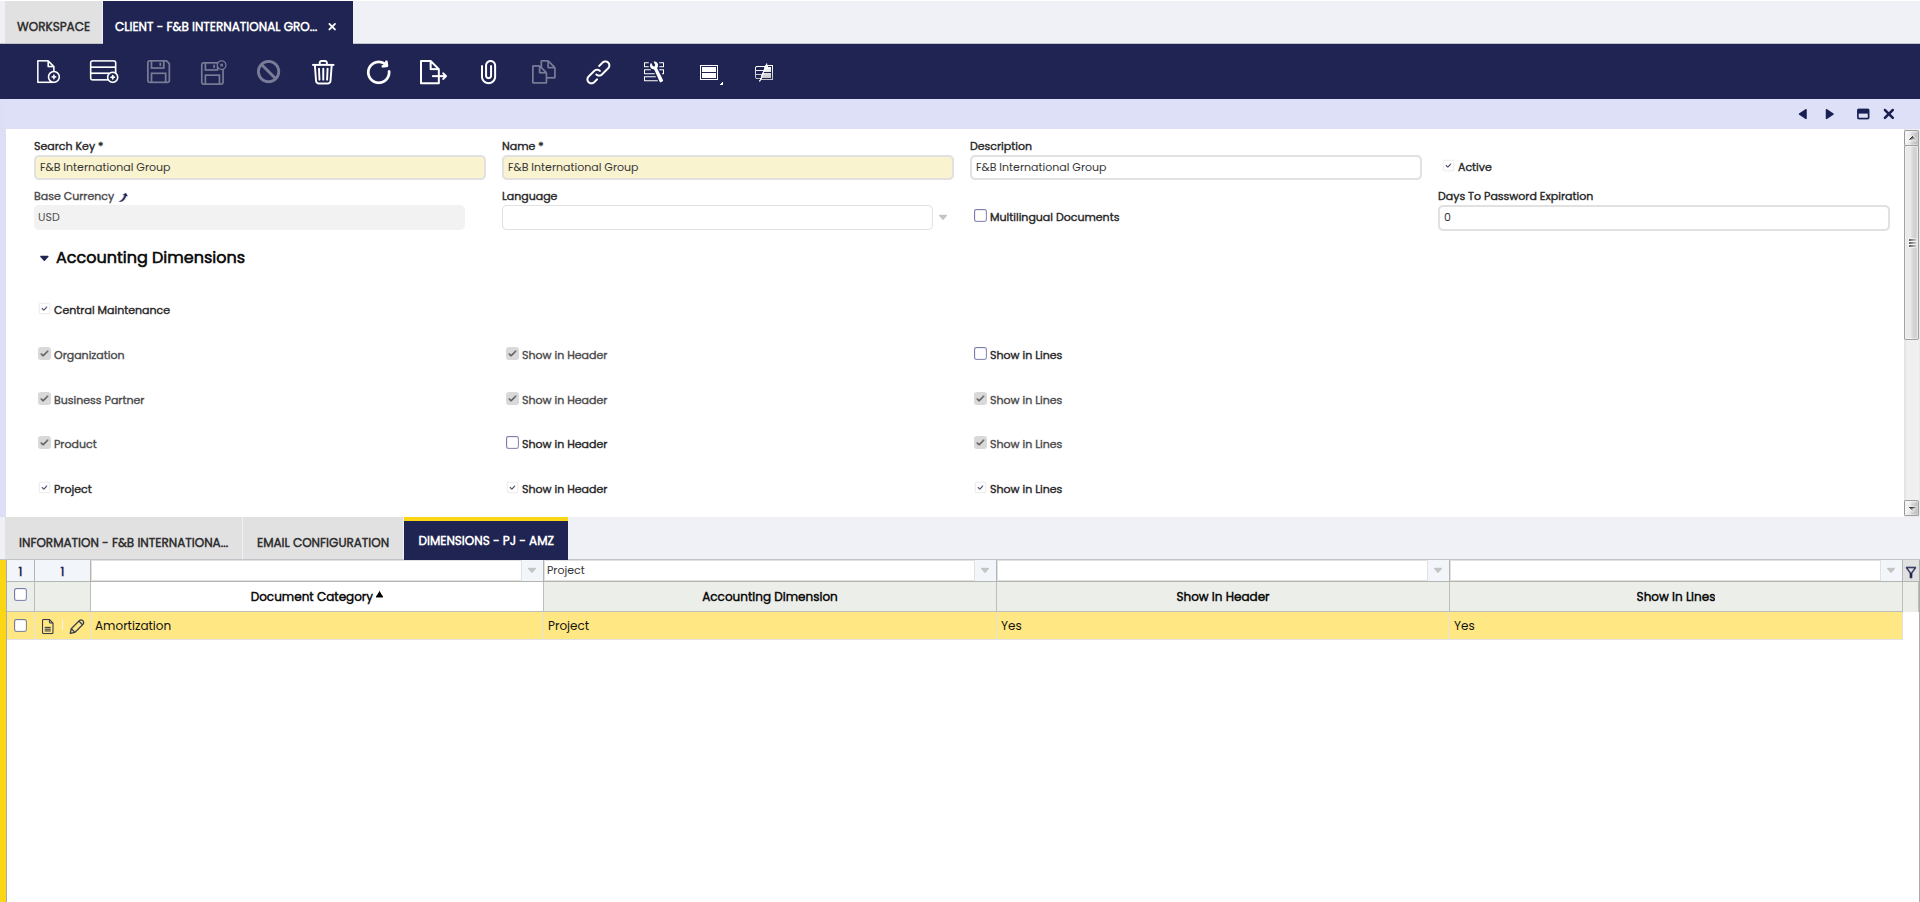Click the pencil edit icon on Amortization row

tap(77, 626)
